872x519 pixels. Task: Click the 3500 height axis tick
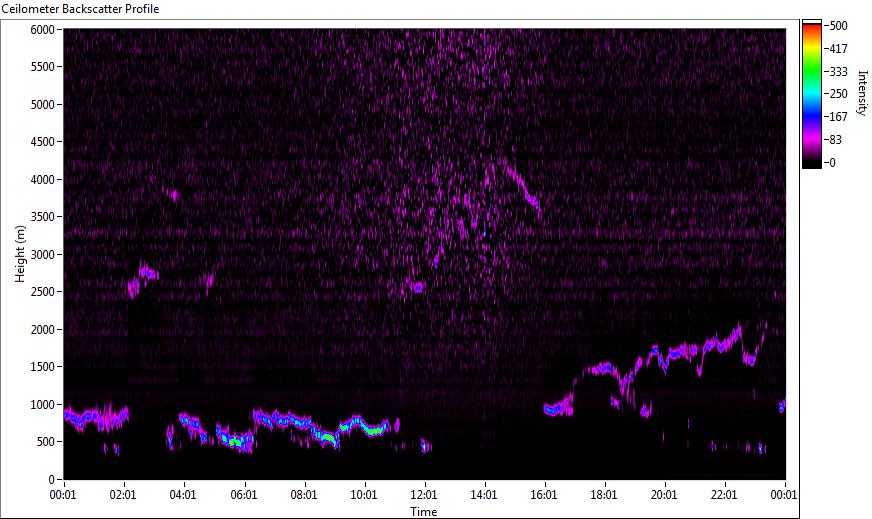[42, 217]
